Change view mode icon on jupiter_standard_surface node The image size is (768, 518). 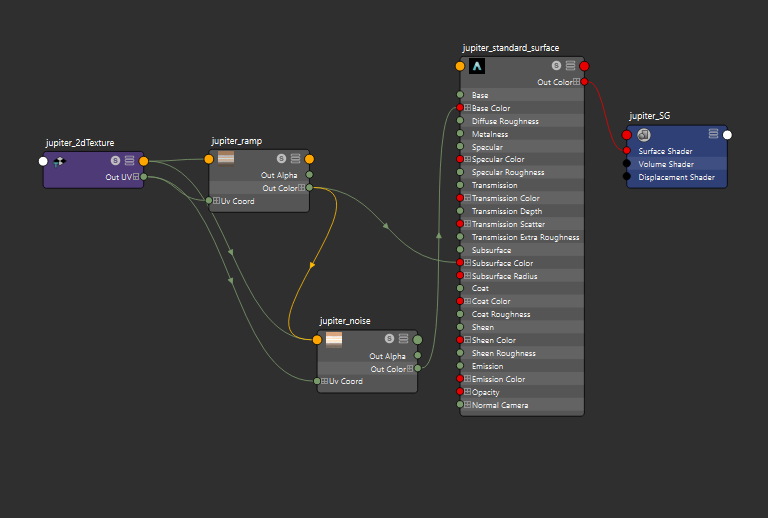pos(570,66)
